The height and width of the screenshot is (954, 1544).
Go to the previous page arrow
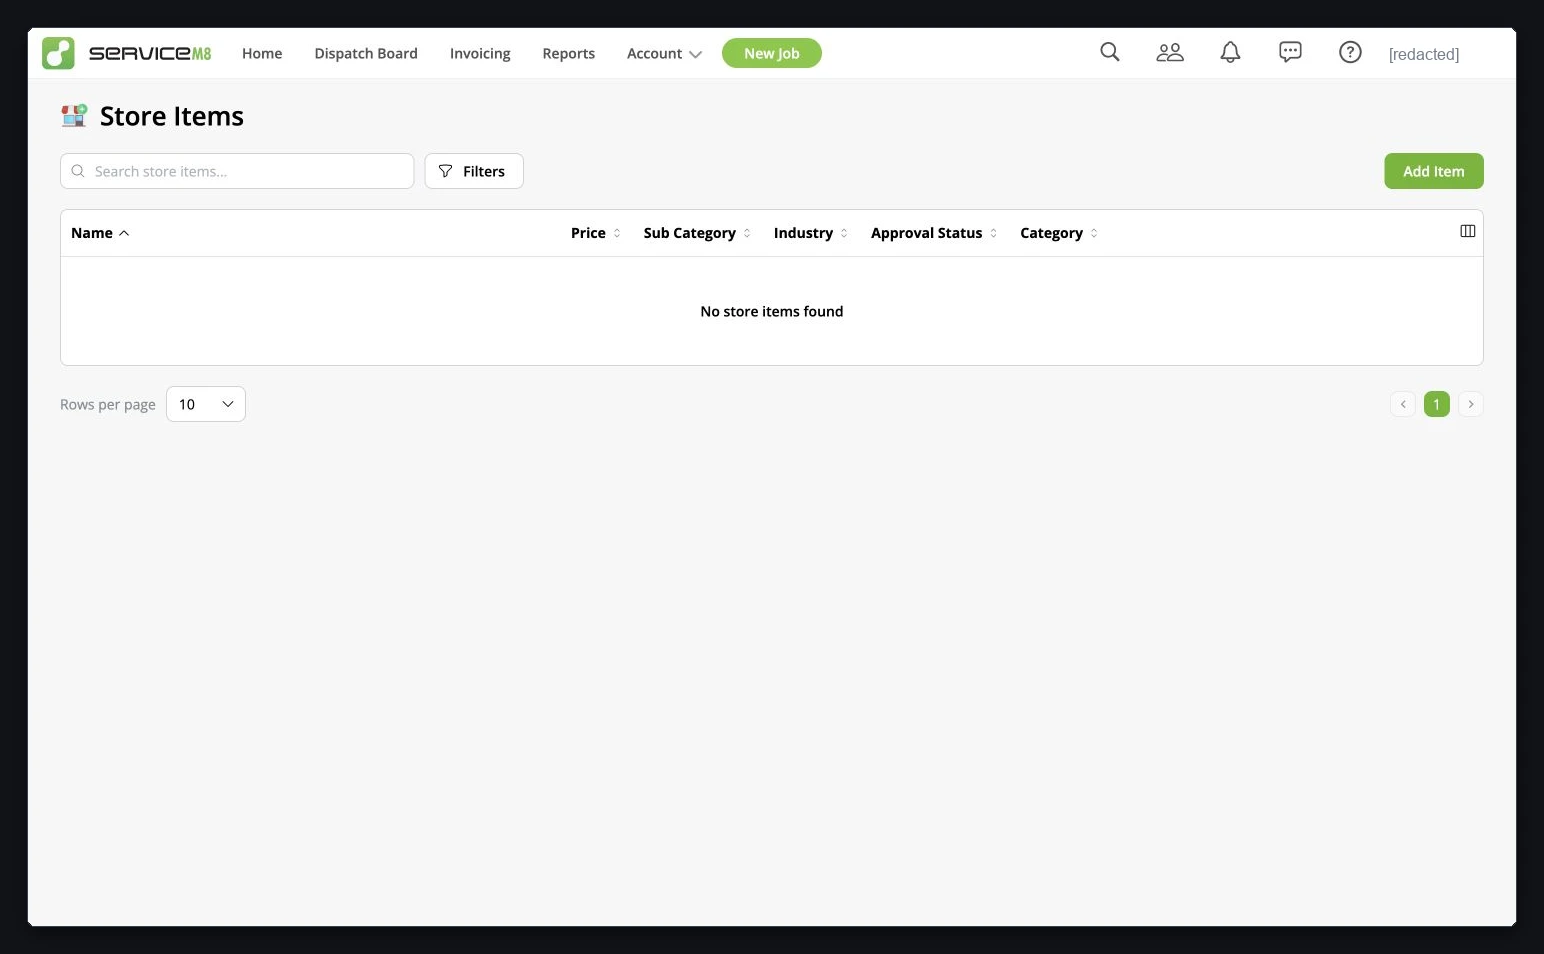click(1403, 404)
